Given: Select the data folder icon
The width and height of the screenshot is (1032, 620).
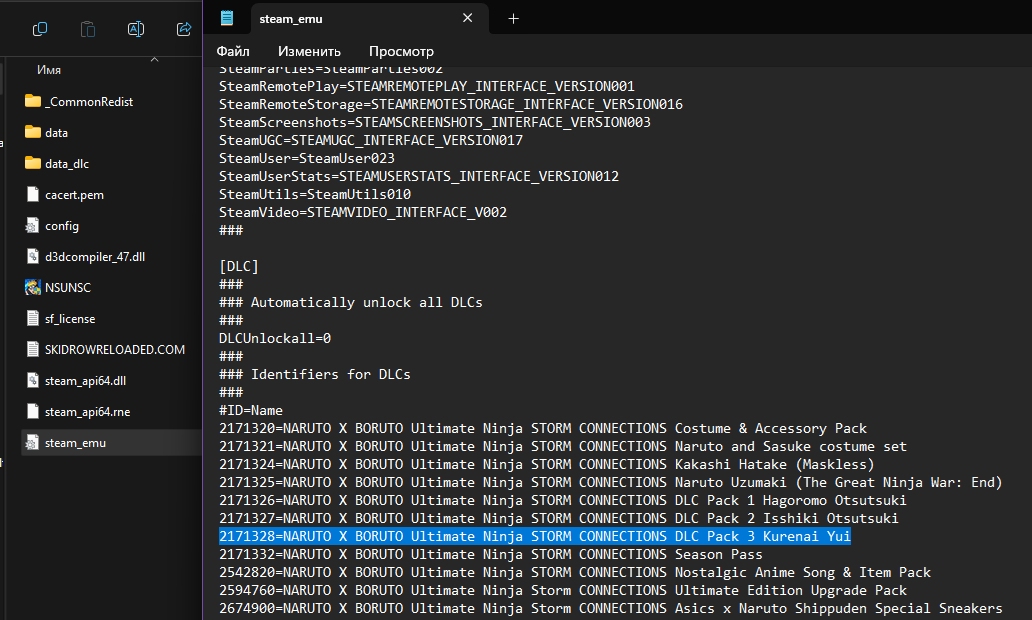Looking at the screenshot, I should point(32,132).
